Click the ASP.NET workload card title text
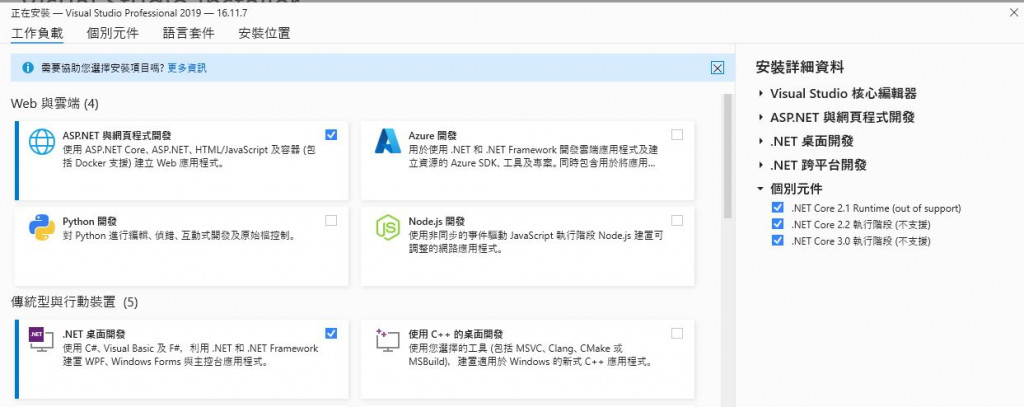The image size is (1024, 407). pyautogui.click(x=117, y=135)
